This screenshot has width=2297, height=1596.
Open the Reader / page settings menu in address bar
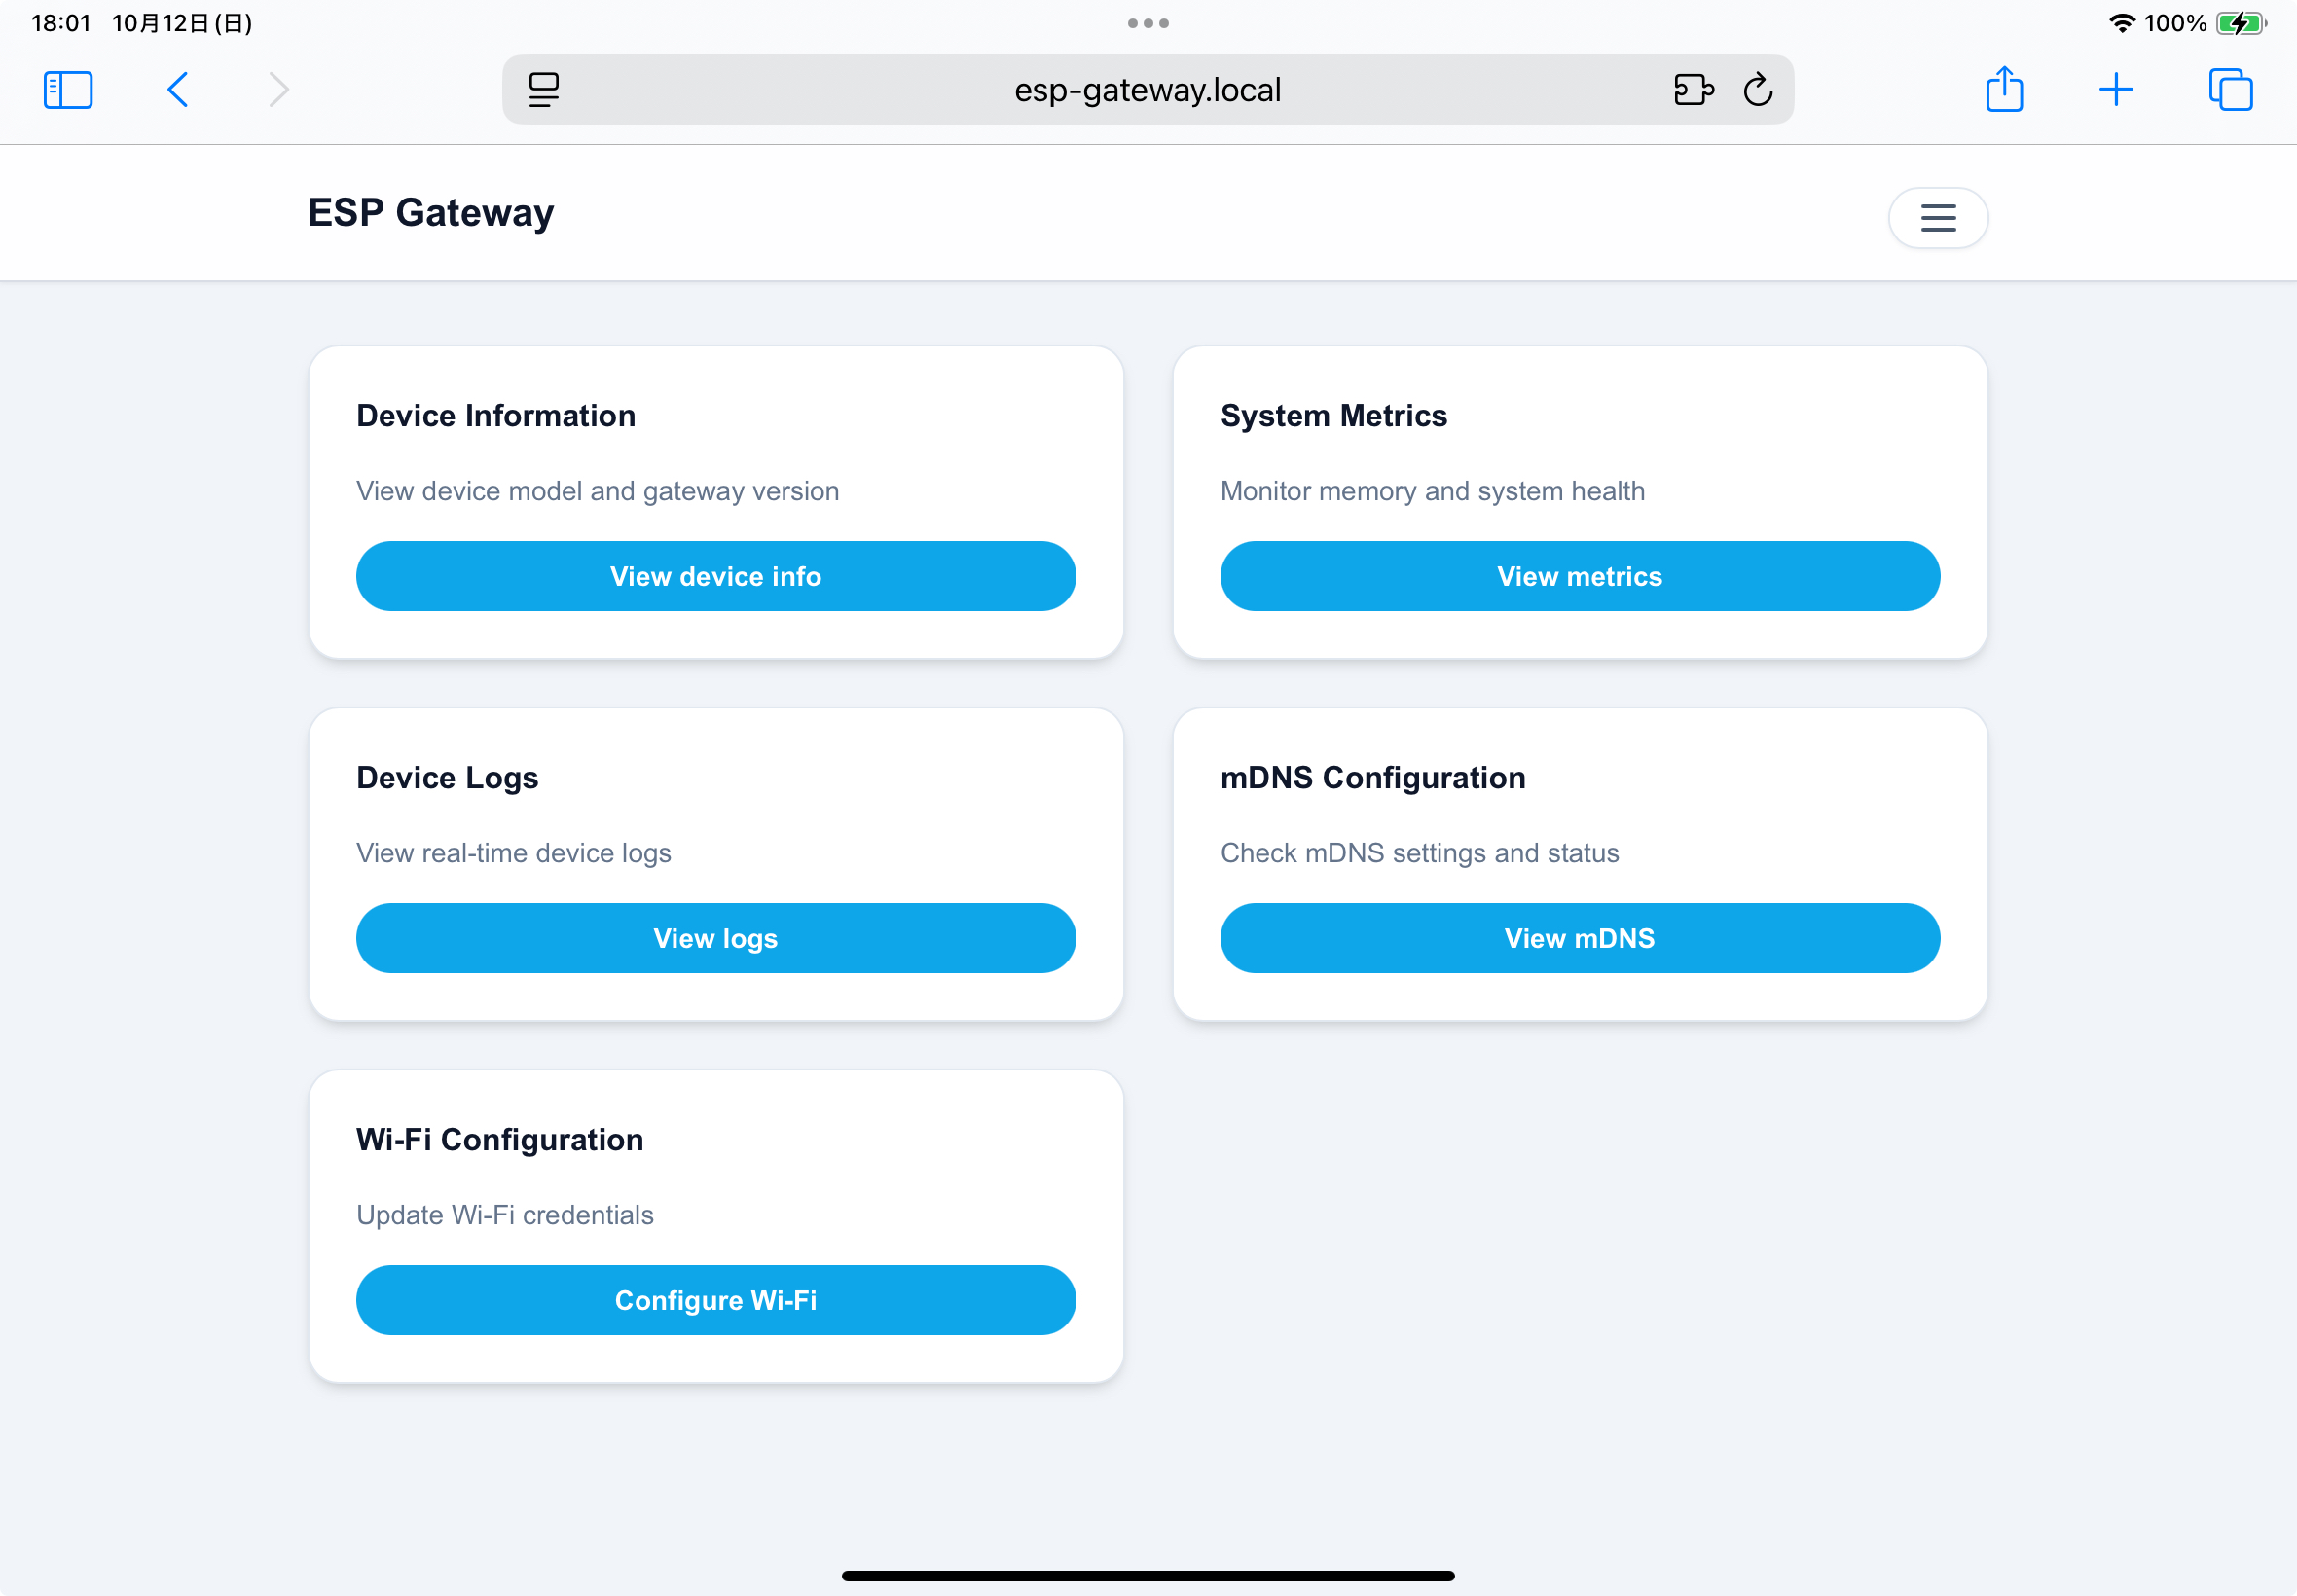tap(543, 89)
